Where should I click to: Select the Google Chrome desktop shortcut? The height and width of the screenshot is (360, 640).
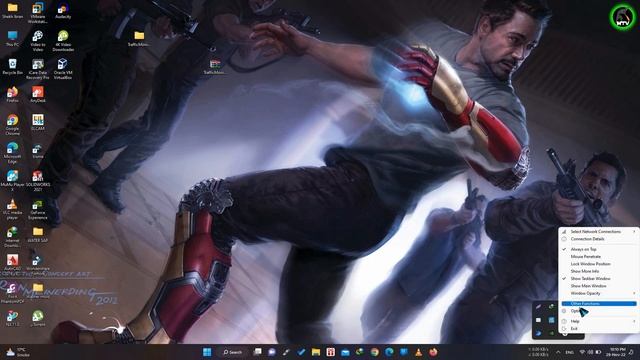click(x=12, y=124)
